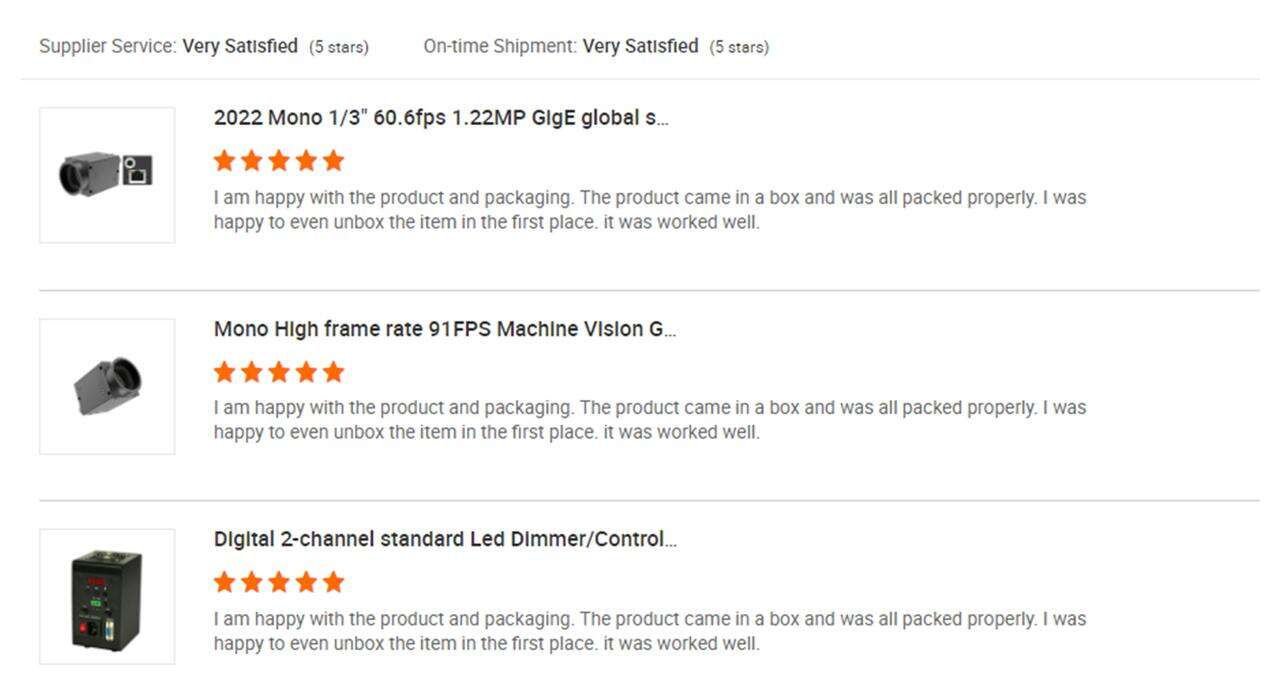Open "2022 Mono 1/3" 60.6fps" product title
Image resolution: width=1275 pixels, height=693 pixels.
click(441, 118)
